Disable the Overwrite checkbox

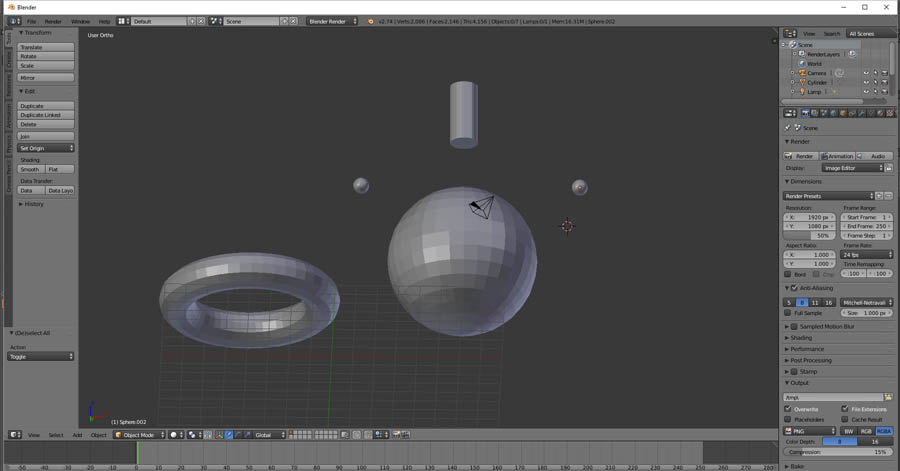tap(788, 409)
